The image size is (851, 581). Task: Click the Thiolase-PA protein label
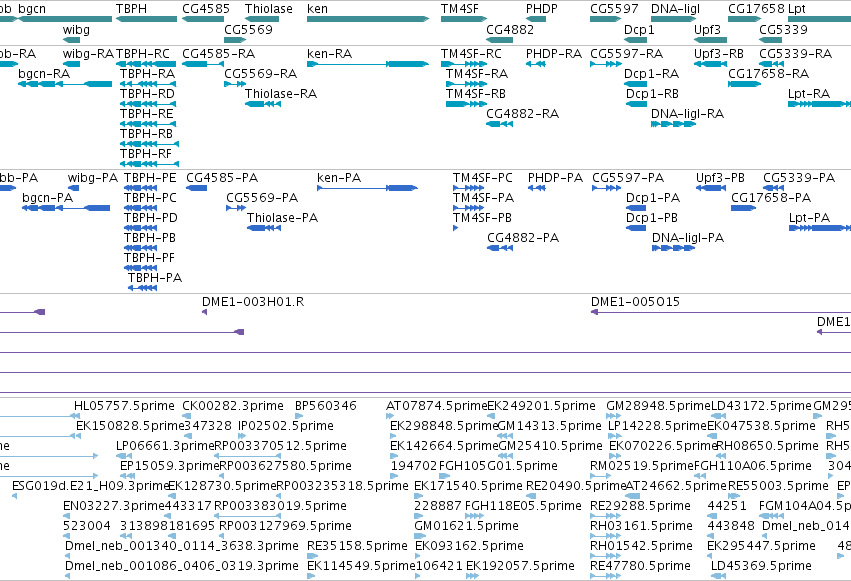pyautogui.click(x=282, y=218)
